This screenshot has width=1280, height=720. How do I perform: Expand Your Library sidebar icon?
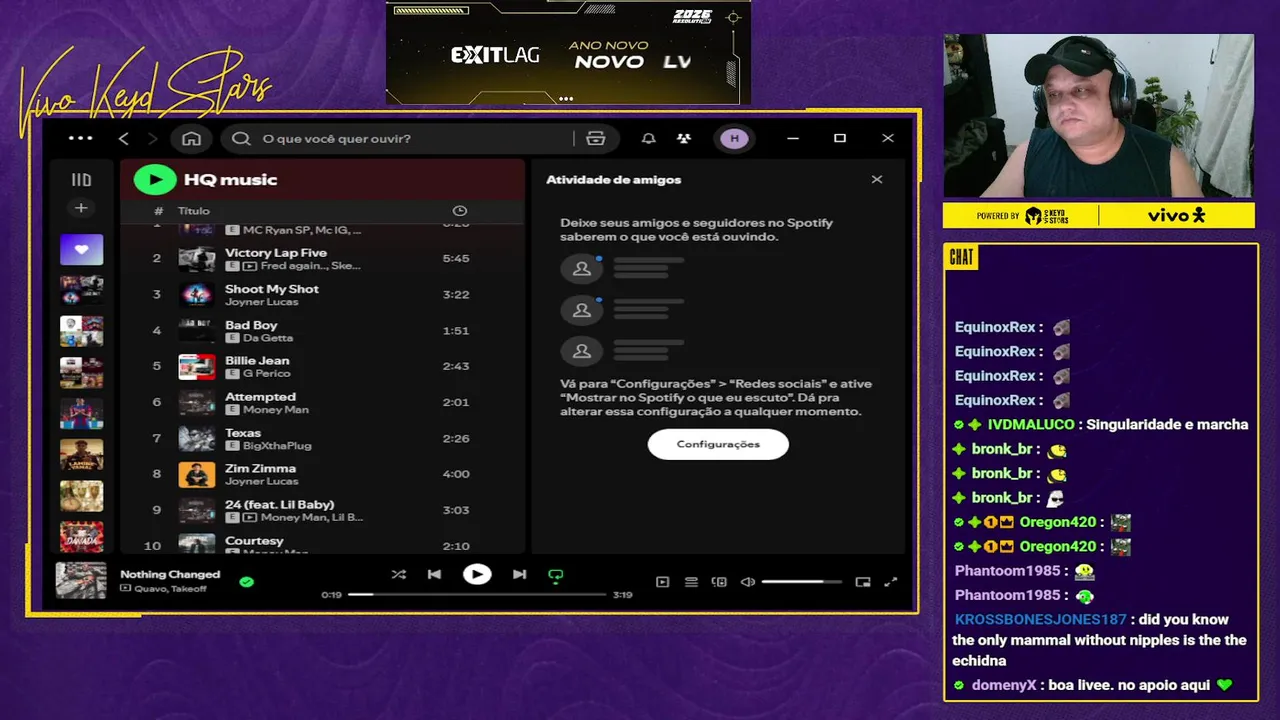pyautogui.click(x=81, y=180)
